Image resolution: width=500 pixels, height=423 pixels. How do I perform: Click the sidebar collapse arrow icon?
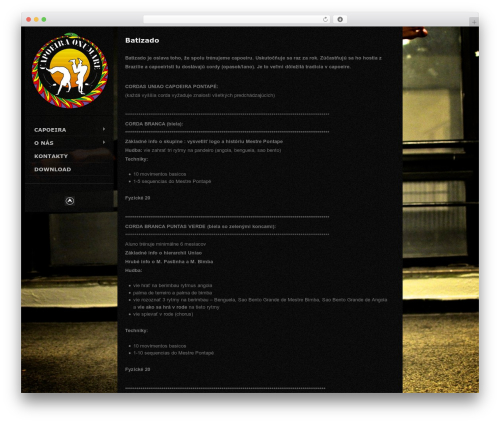[x=70, y=201]
